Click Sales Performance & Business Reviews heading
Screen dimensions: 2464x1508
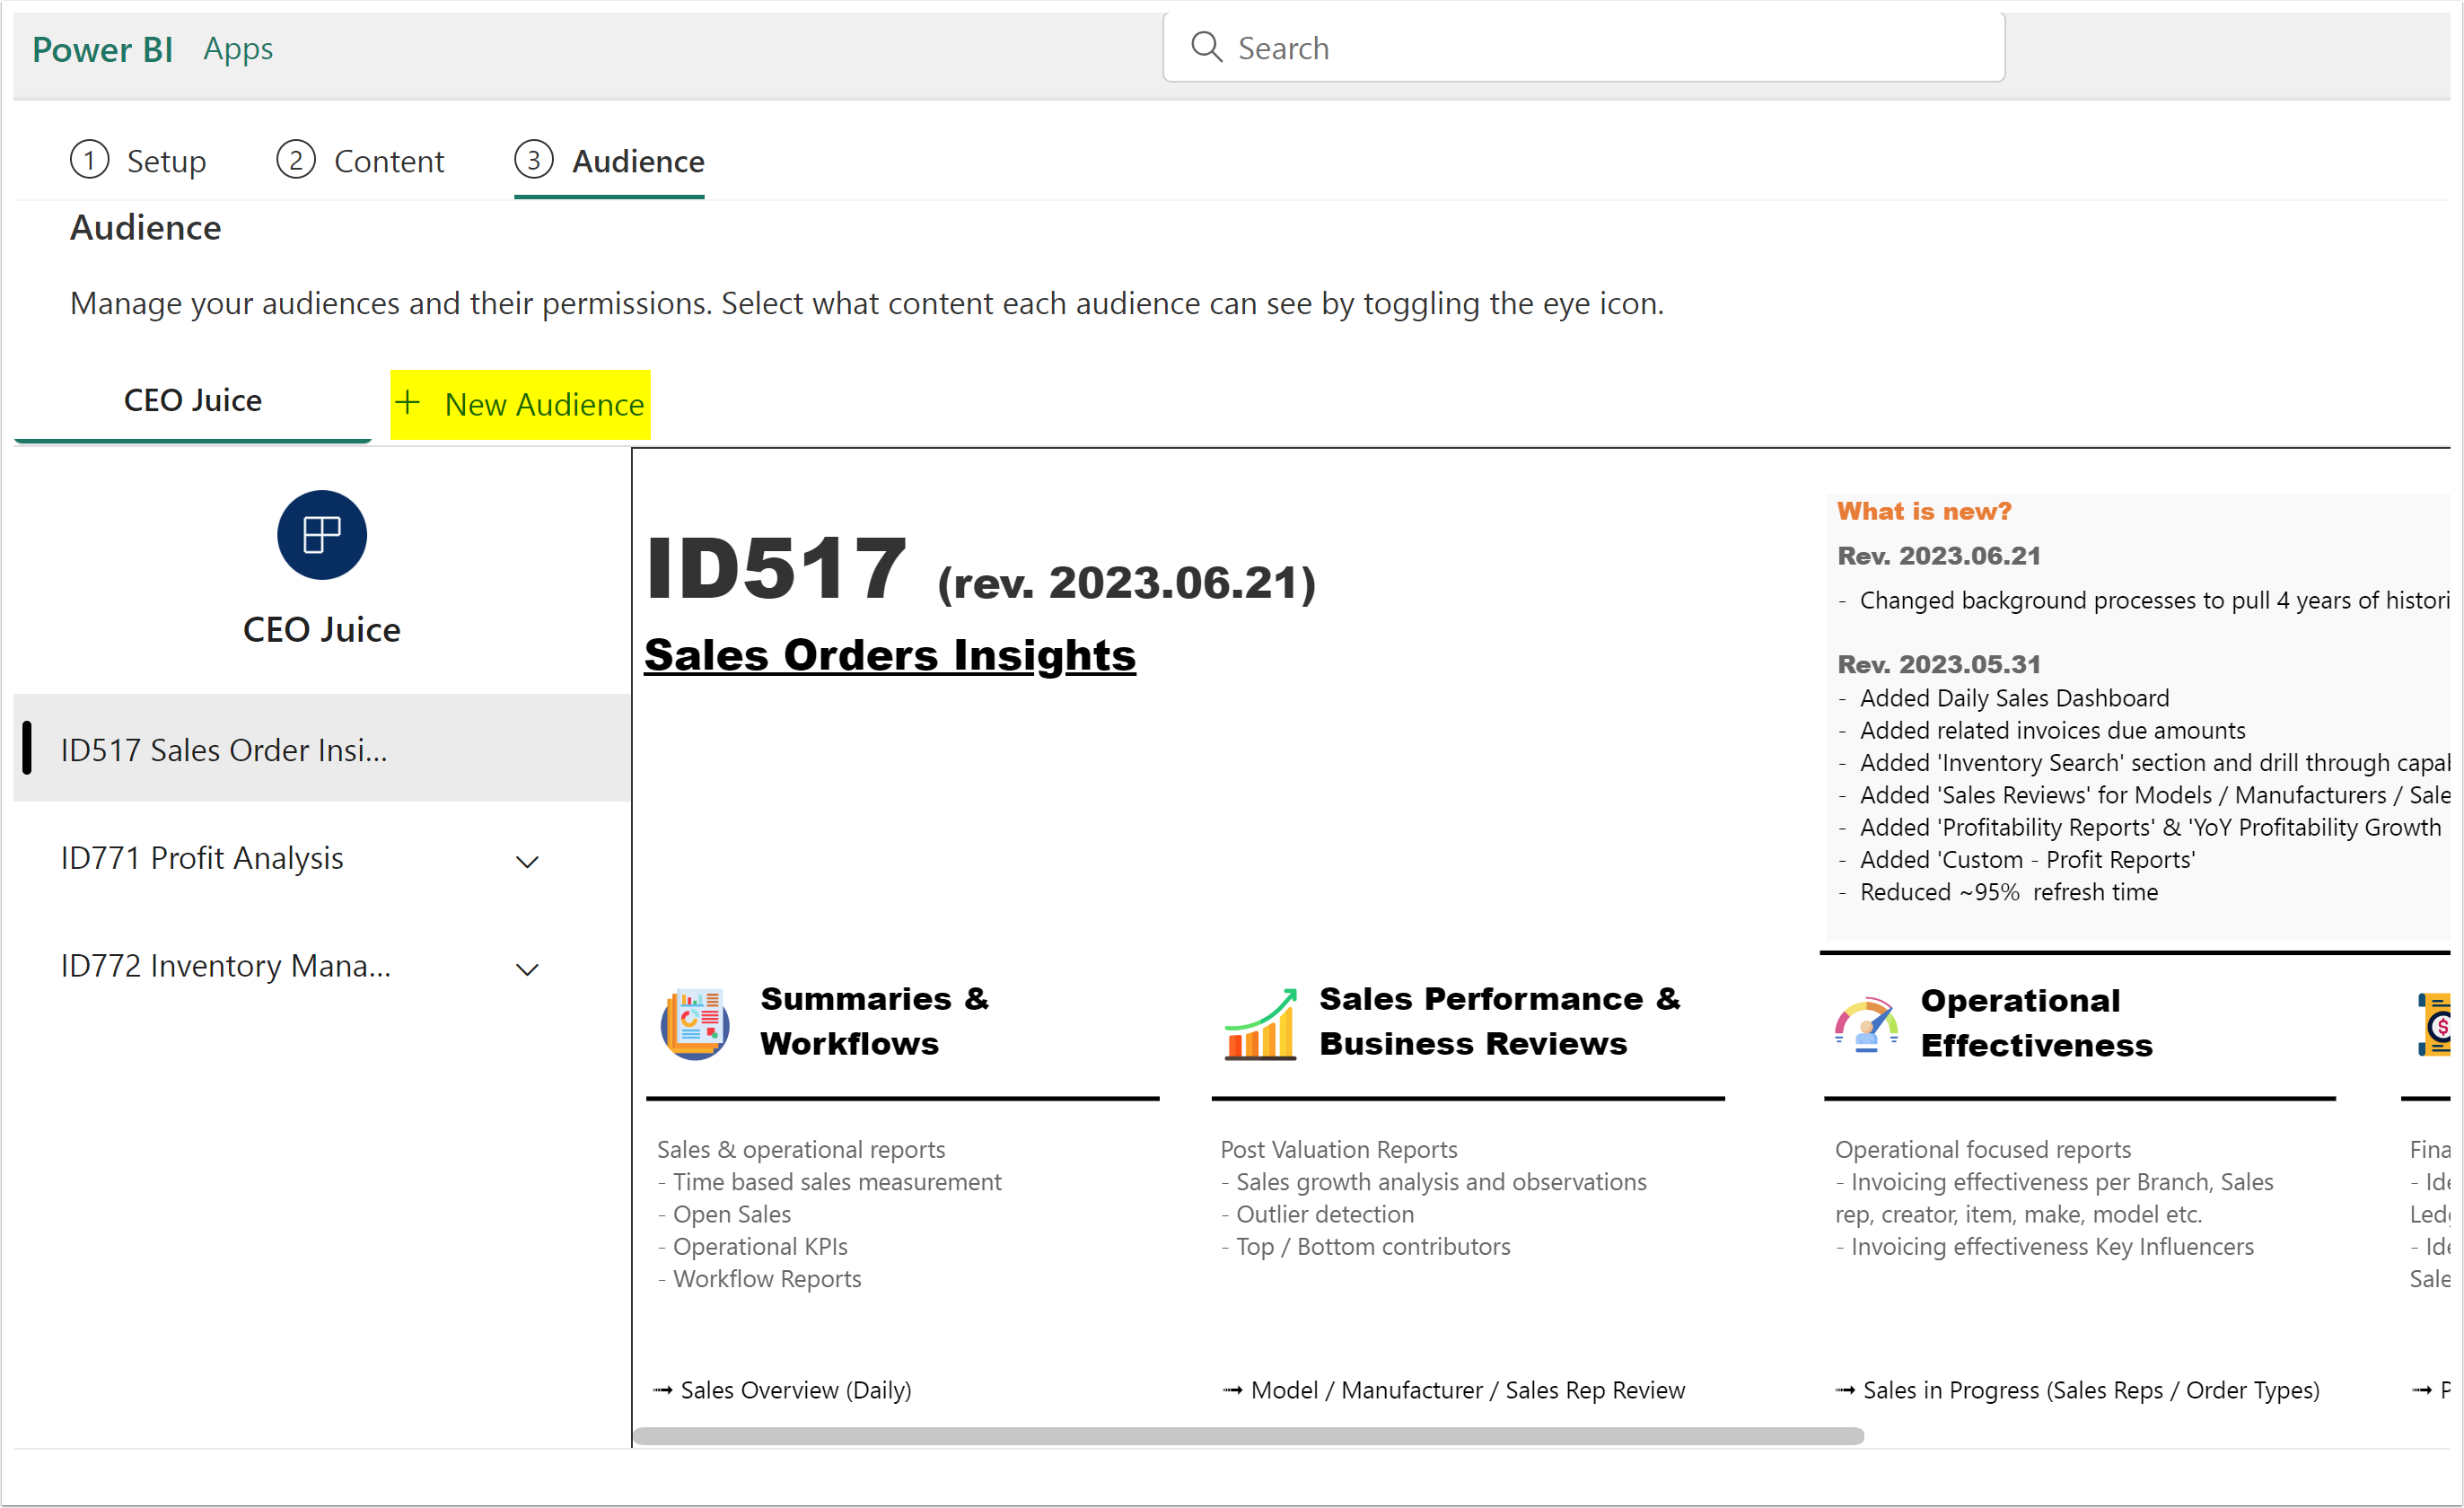(1500, 1021)
